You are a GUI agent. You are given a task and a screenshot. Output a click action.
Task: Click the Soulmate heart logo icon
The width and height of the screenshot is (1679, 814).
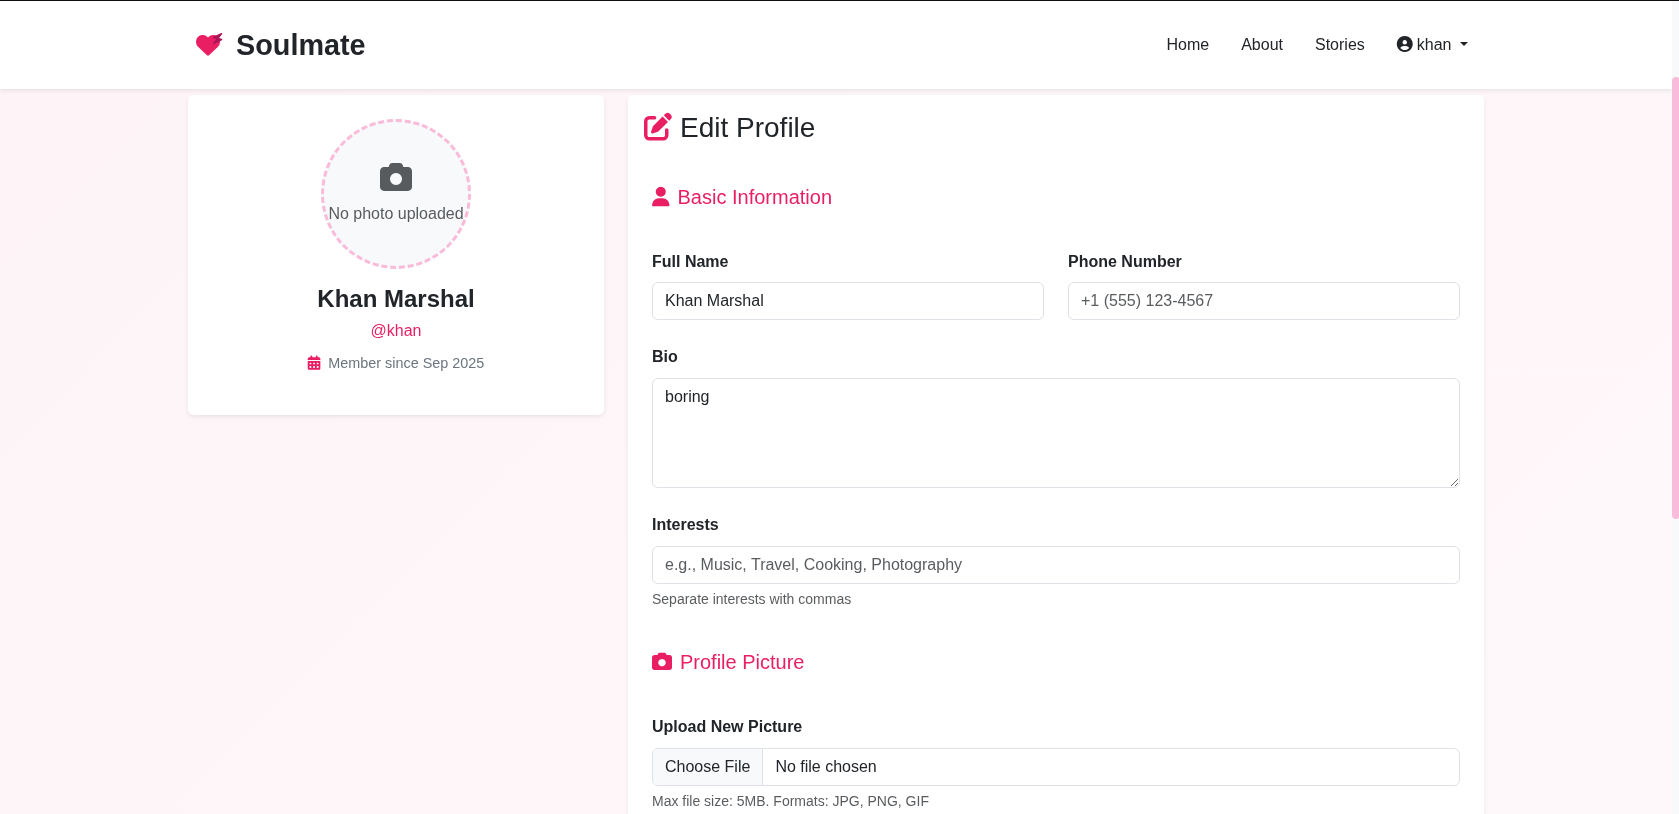[209, 45]
